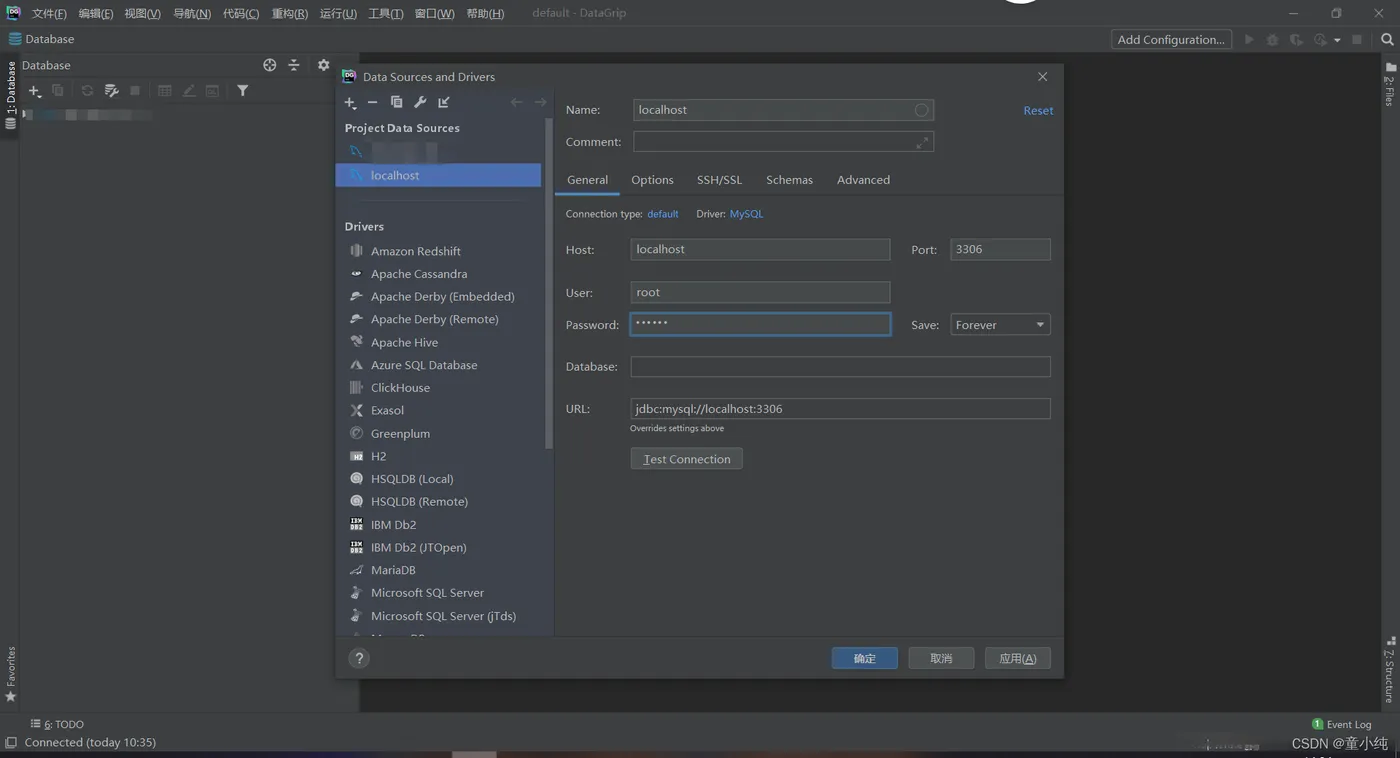Viewport: 1400px width, 758px height.
Task: Click into the empty Database field
Action: pos(840,367)
